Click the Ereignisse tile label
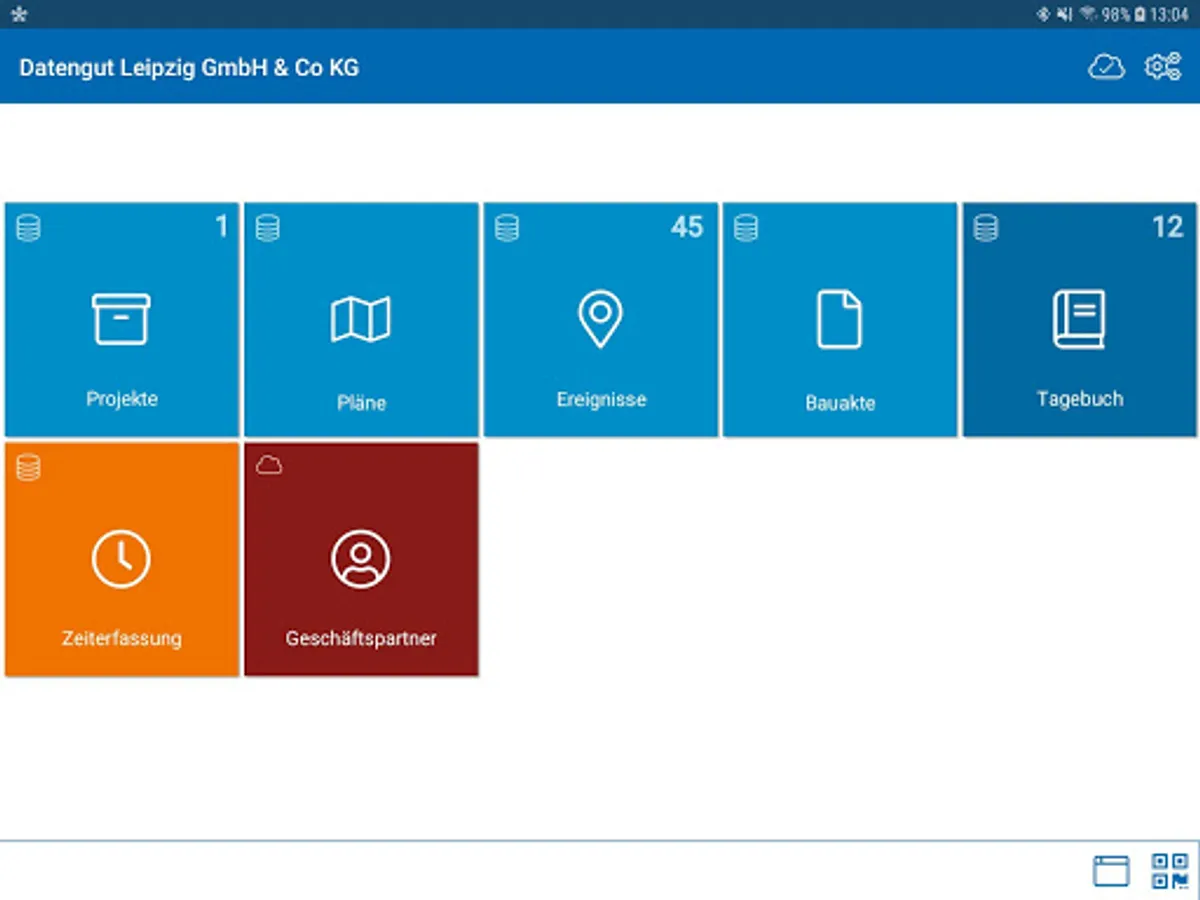1200x900 pixels. coord(601,400)
